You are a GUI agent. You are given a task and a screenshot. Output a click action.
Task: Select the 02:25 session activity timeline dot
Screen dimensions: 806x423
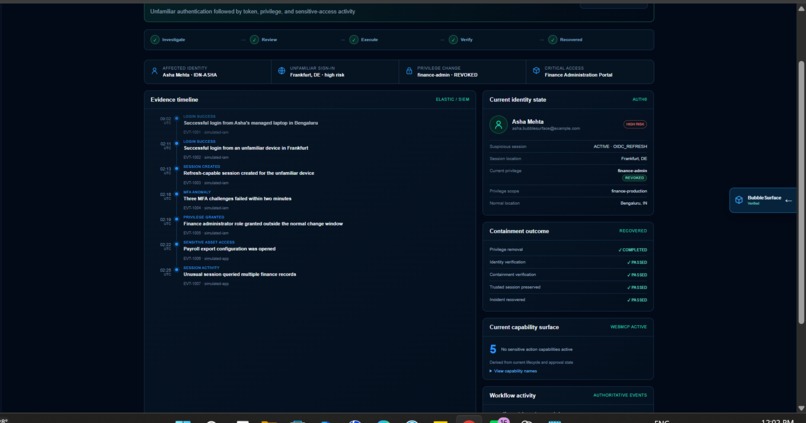(x=176, y=269)
